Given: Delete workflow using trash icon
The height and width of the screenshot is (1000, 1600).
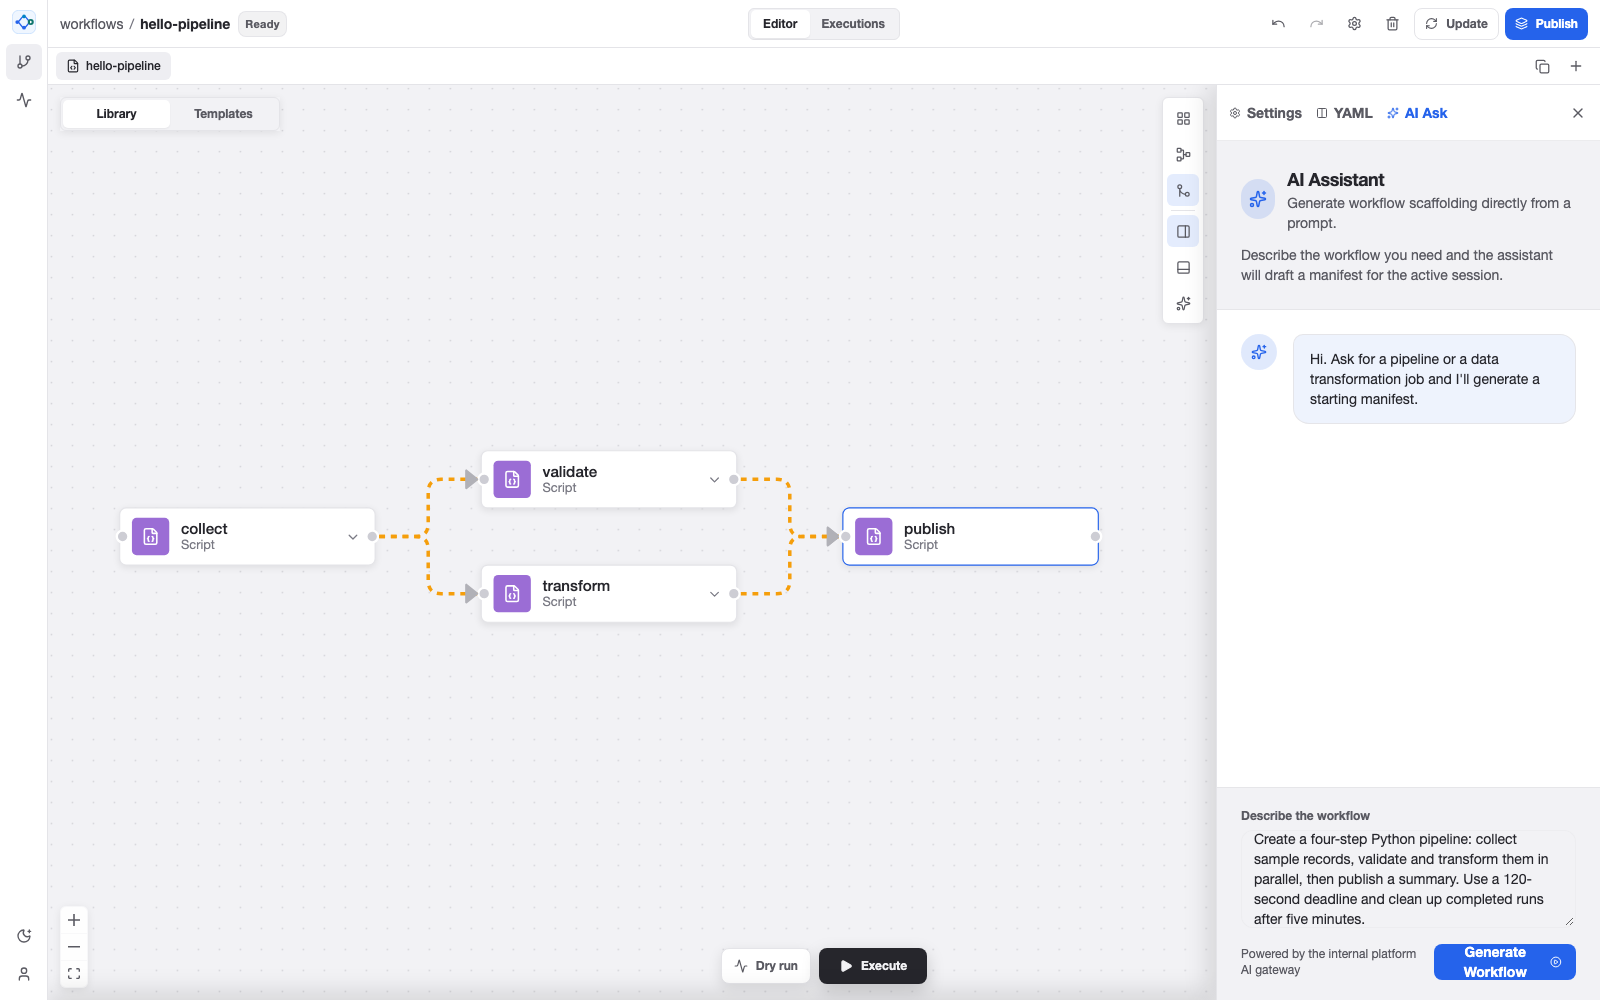Looking at the screenshot, I should (x=1392, y=24).
